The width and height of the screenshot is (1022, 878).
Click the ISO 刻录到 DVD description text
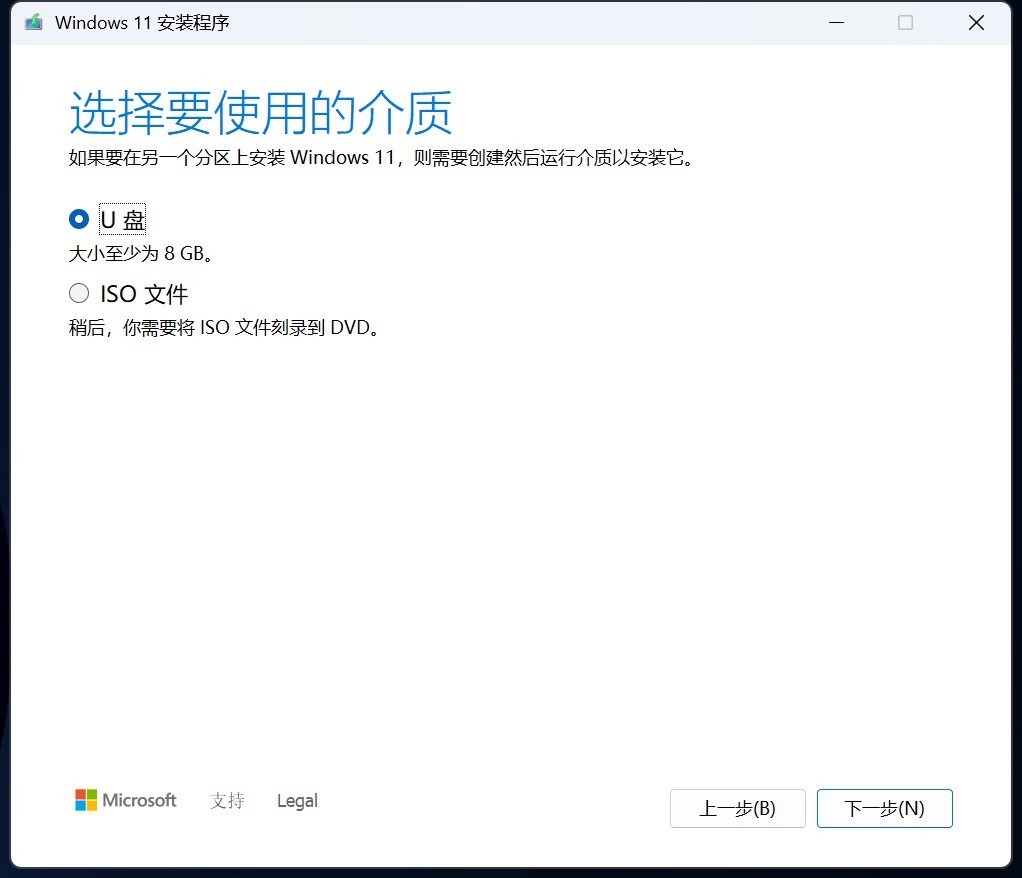pos(225,327)
